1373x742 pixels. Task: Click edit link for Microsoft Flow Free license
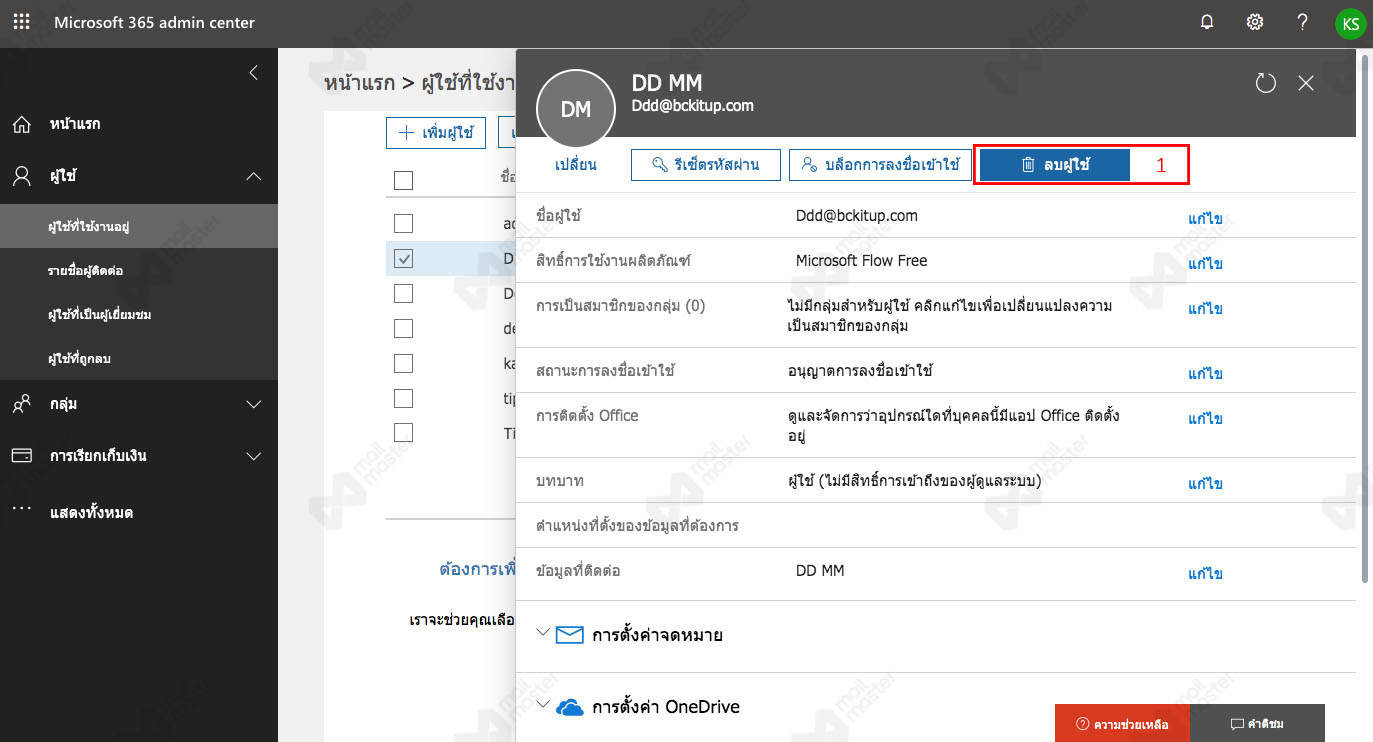1205,264
